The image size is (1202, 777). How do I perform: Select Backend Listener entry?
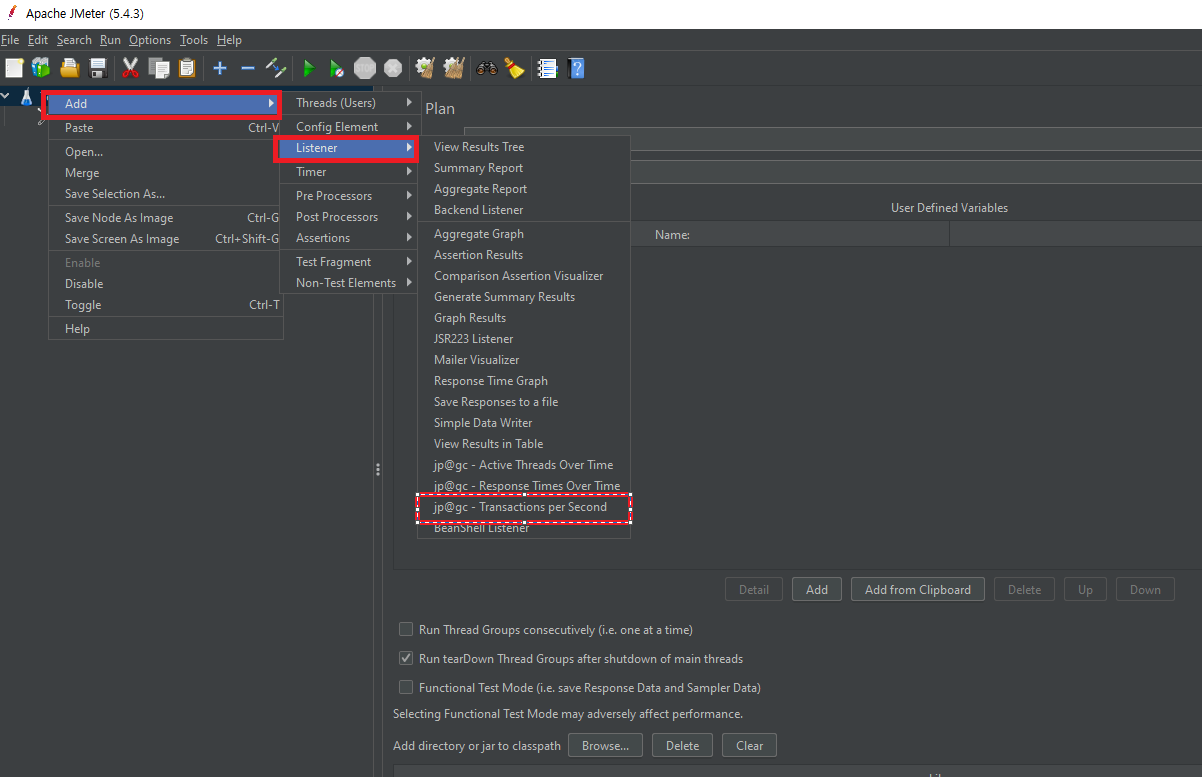pos(524,210)
